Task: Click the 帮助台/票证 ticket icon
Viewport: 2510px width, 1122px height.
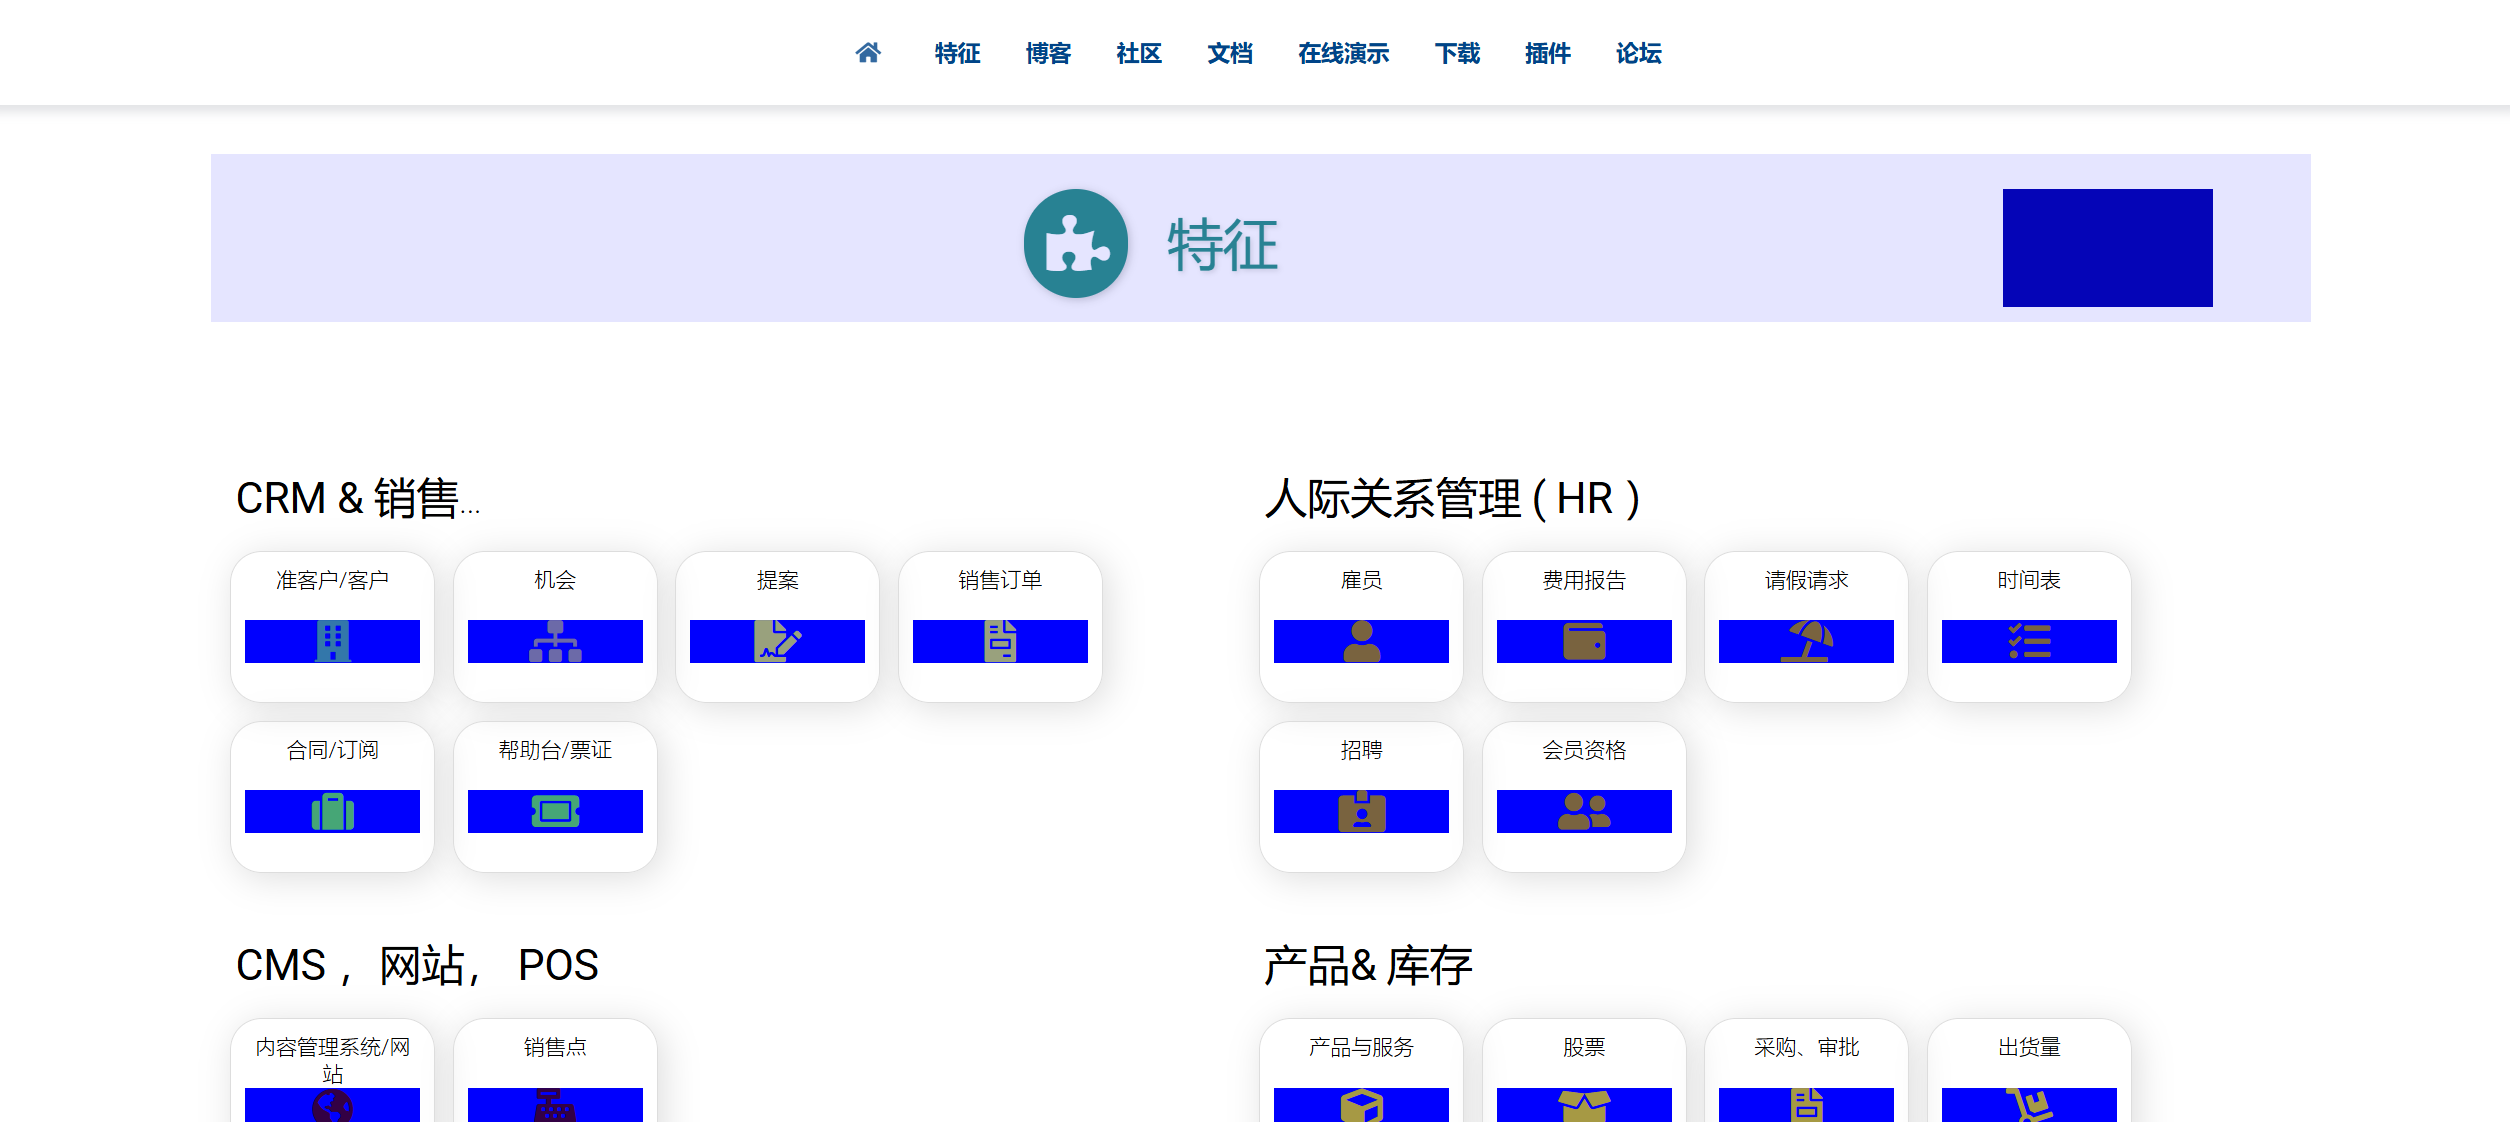Action: (555, 811)
